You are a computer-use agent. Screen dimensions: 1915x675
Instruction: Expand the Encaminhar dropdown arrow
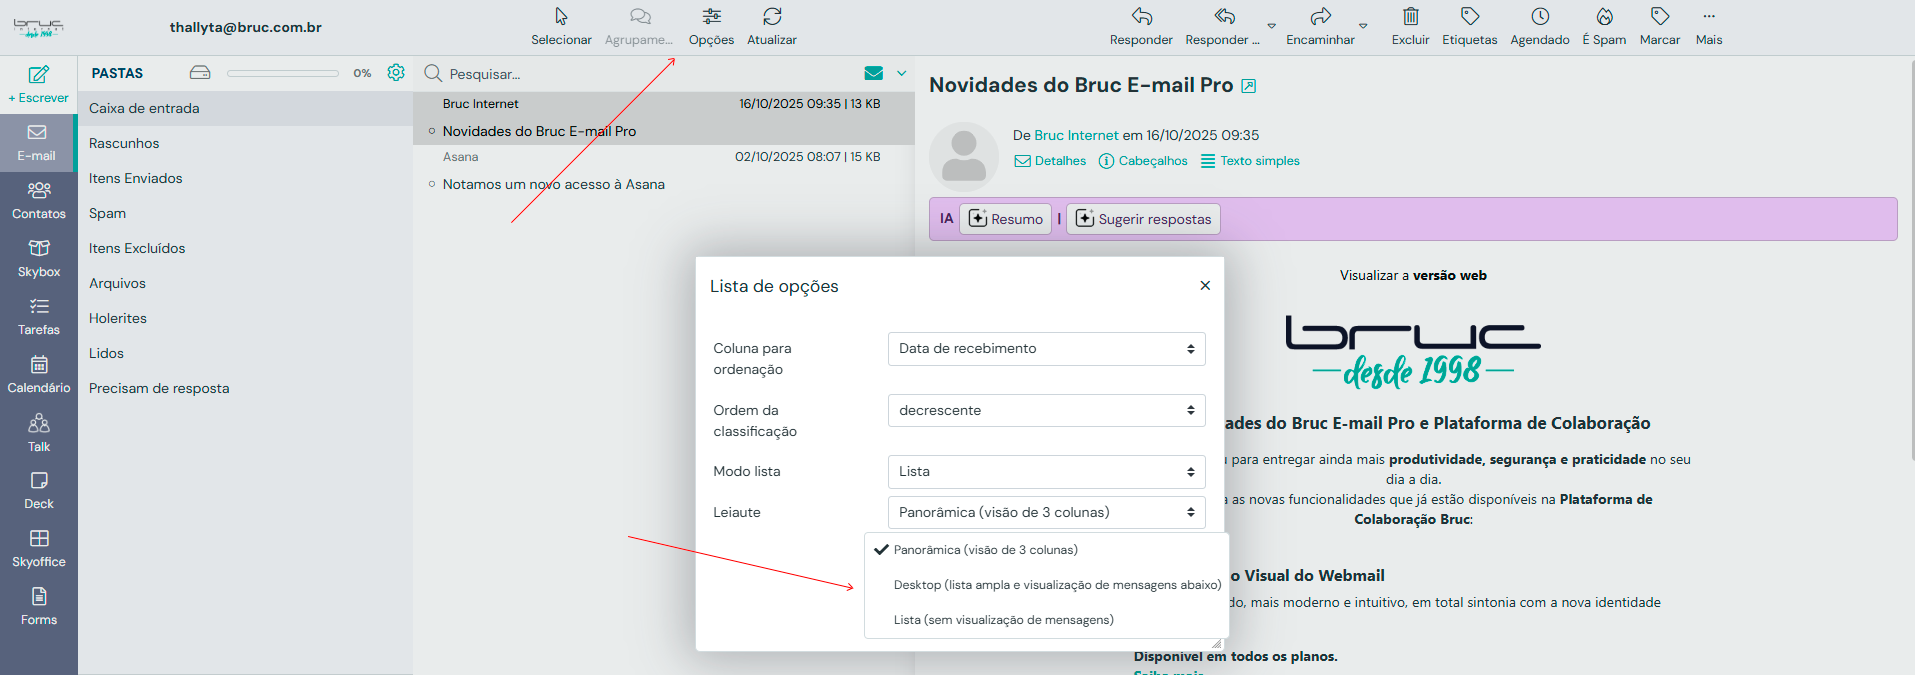pos(1363,26)
